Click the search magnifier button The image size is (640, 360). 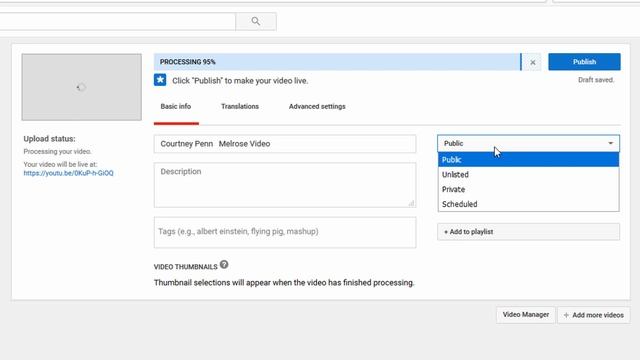[256, 21]
